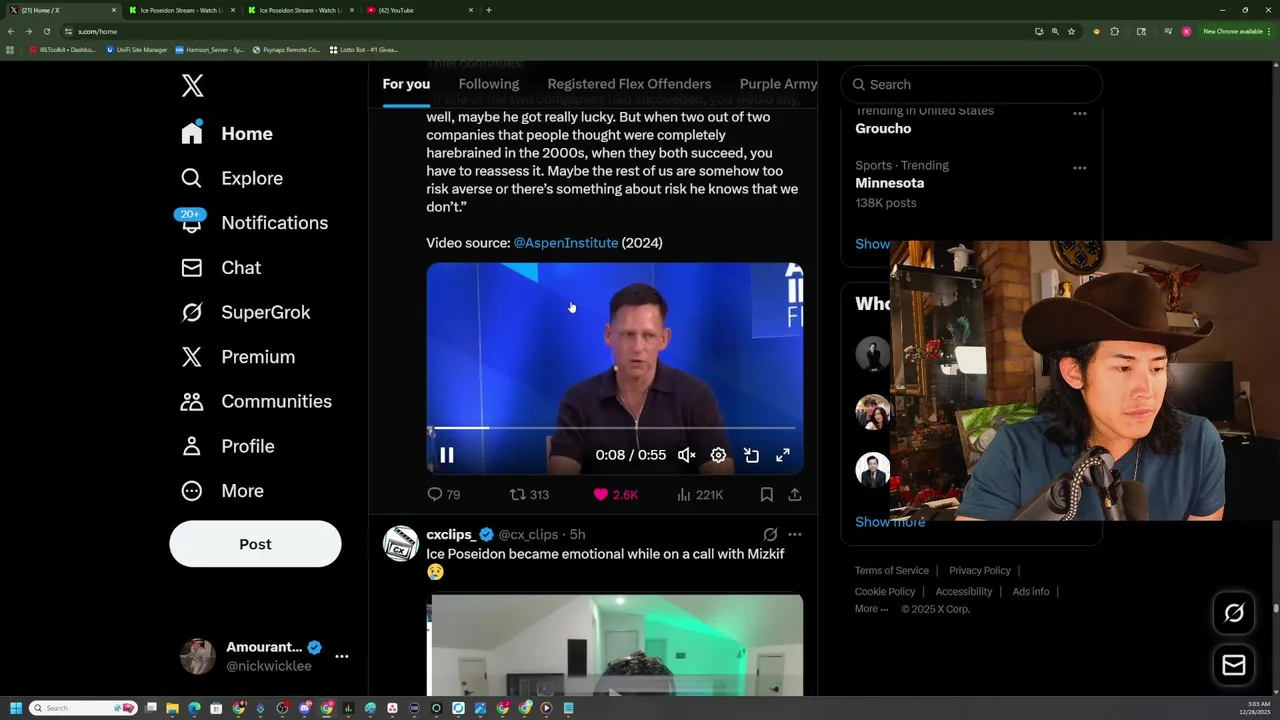
Task: Open the Windows Start menu
Action: pos(15,708)
